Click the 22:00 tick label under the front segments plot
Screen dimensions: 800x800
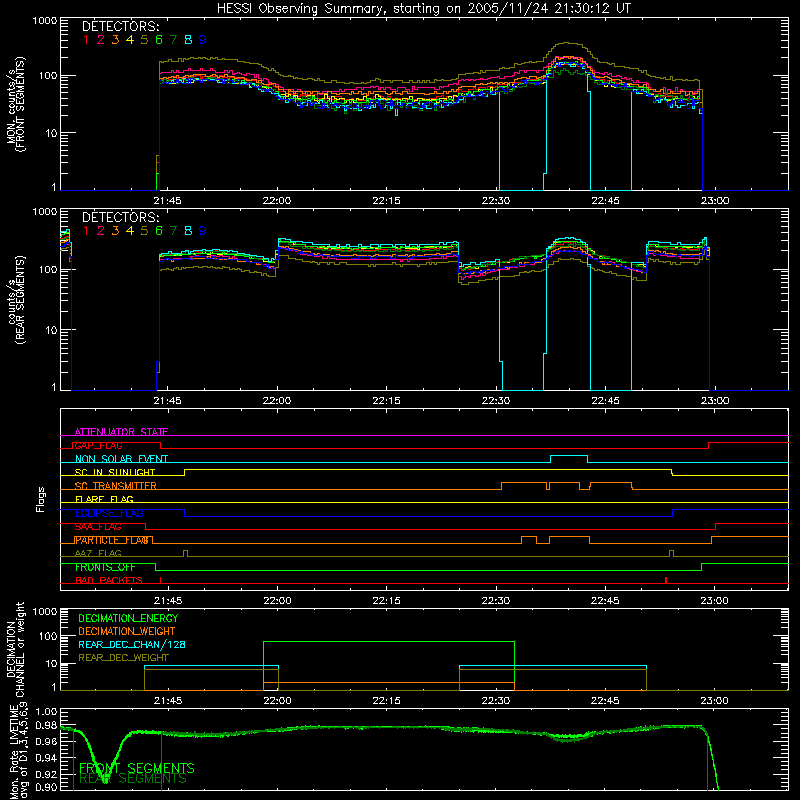277,201
